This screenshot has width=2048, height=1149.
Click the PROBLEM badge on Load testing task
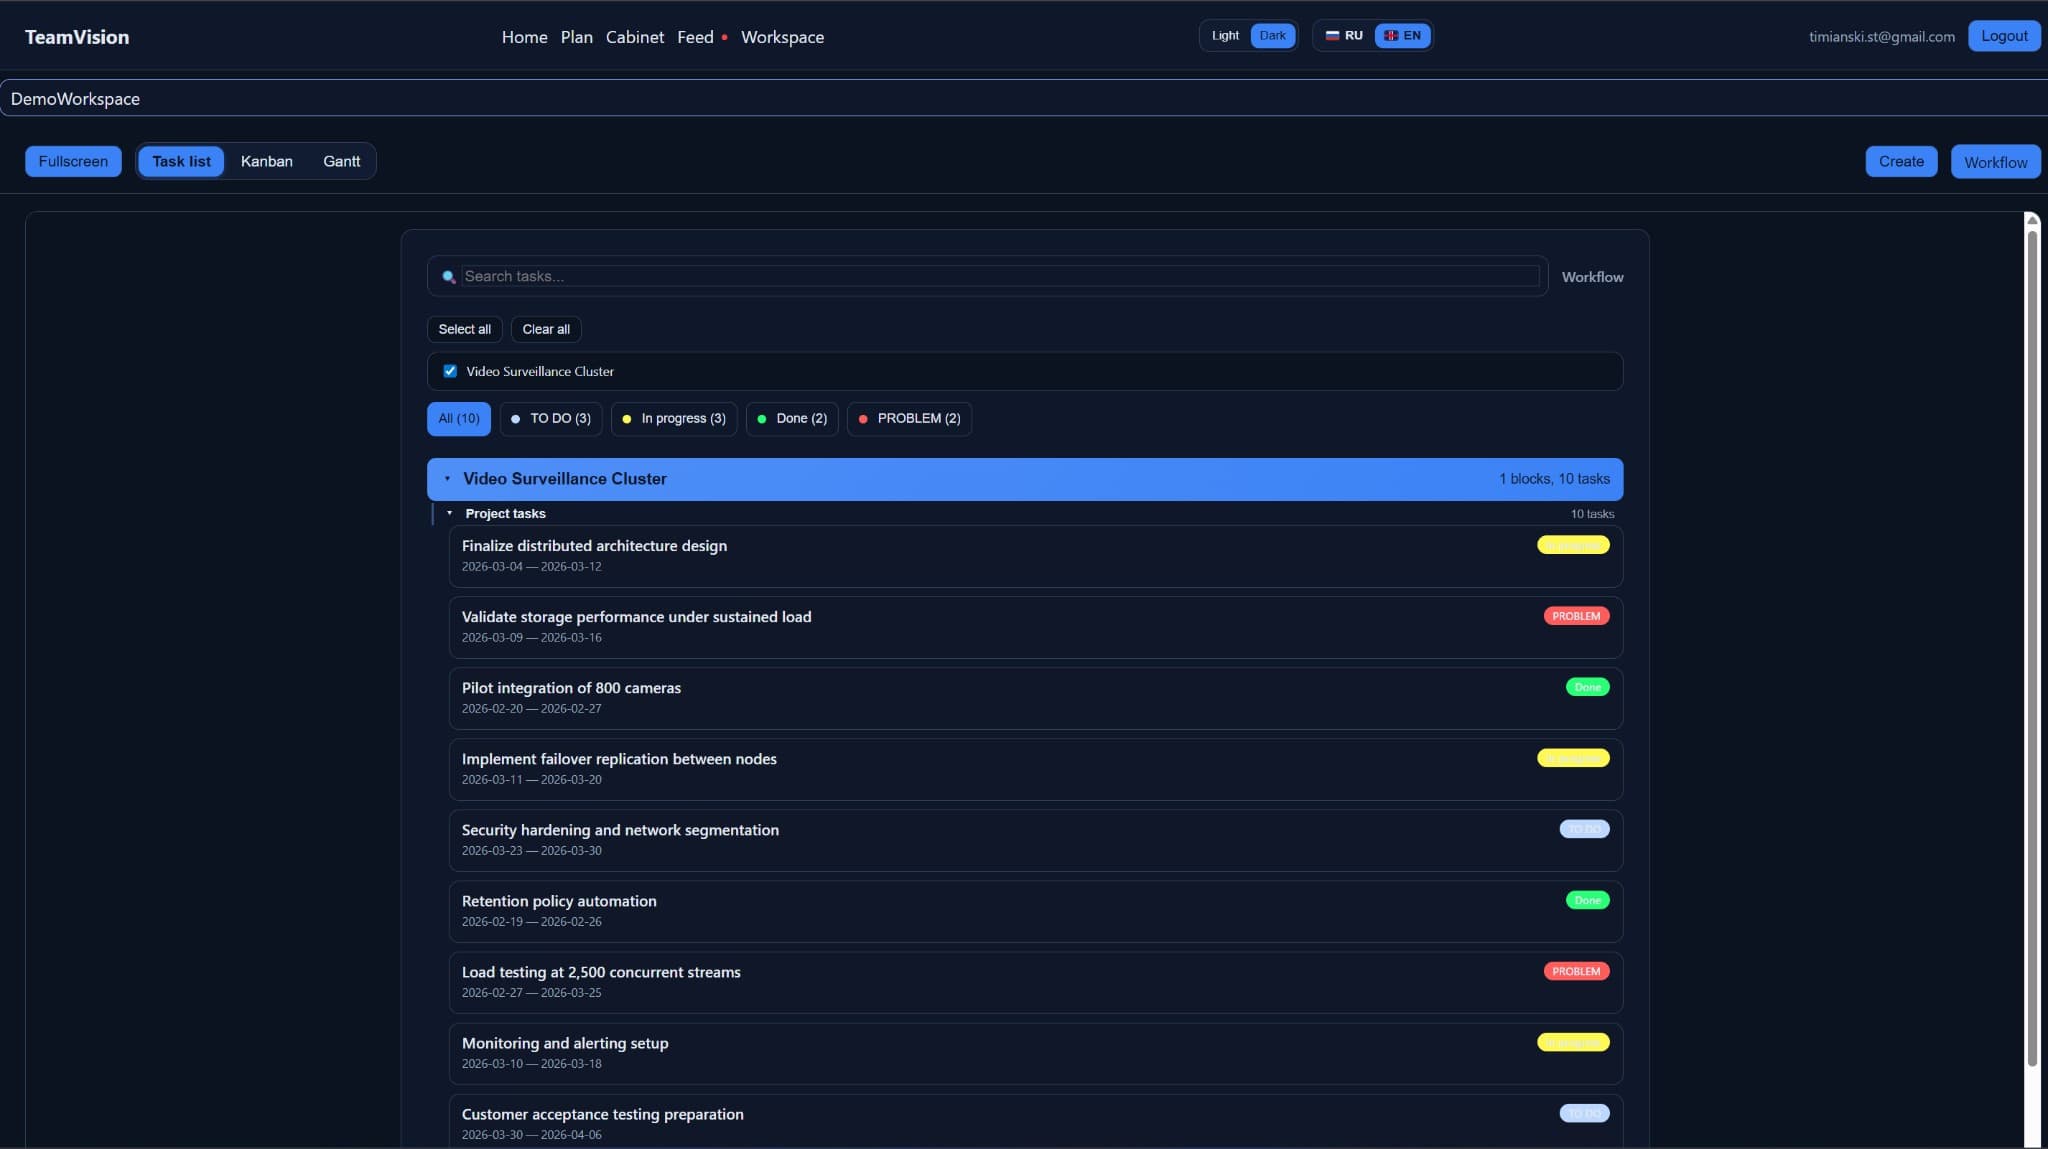[x=1575, y=970]
